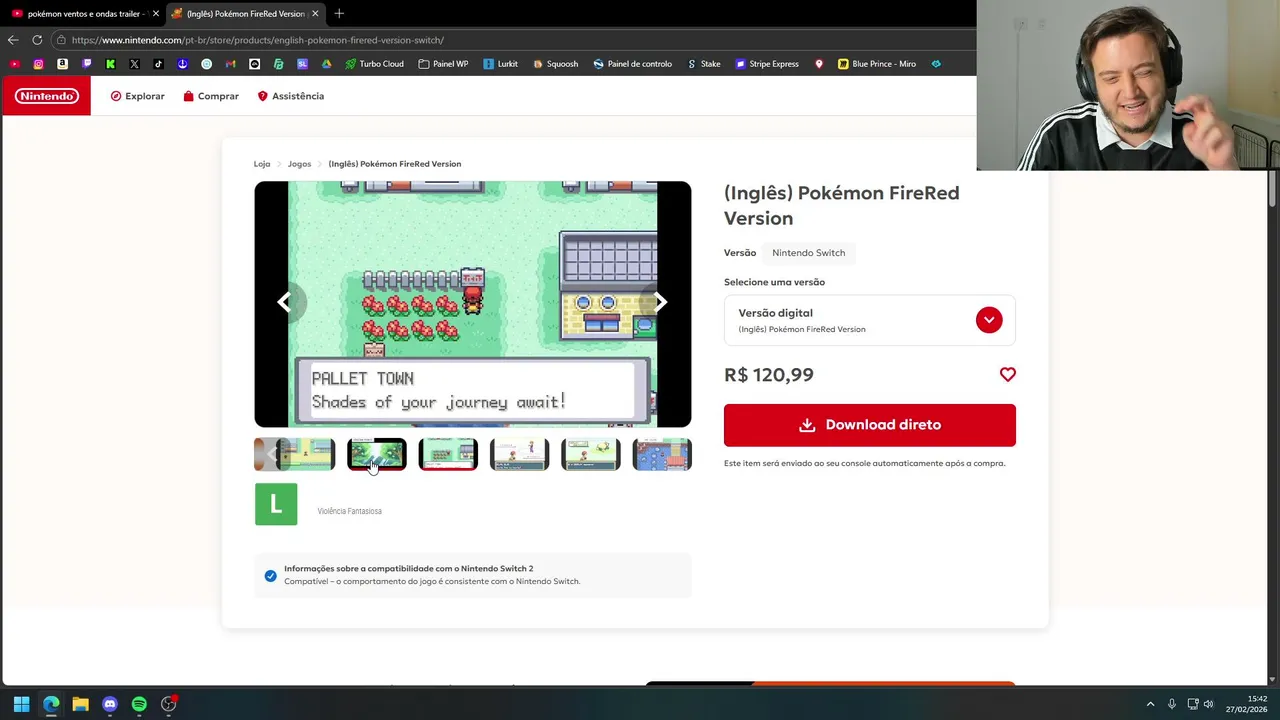Screen dimensions: 1280x720
Task: Open the Lurkit bookmark
Action: [500, 64]
